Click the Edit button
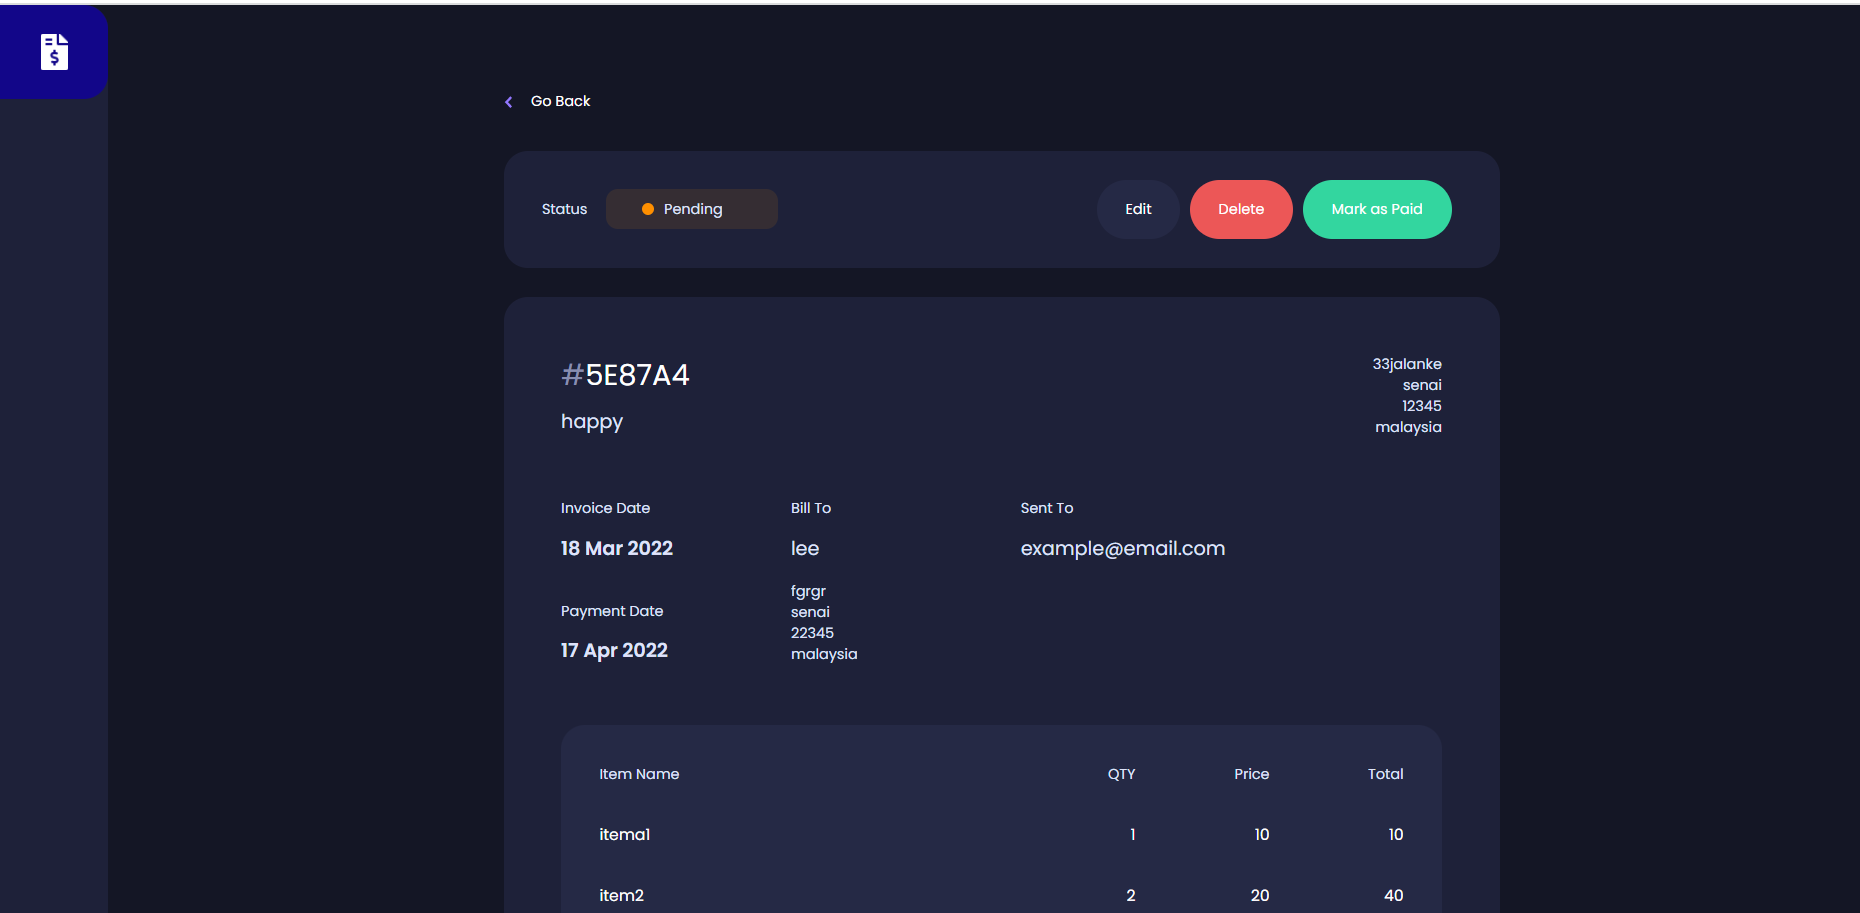Image resolution: width=1860 pixels, height=913 pixels. click(x=1137, y=209)
